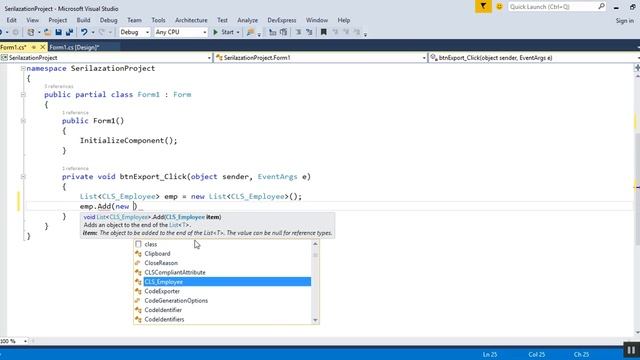Collapse the Form1() constructor block

pyautogui.click(x=23, y=121)
